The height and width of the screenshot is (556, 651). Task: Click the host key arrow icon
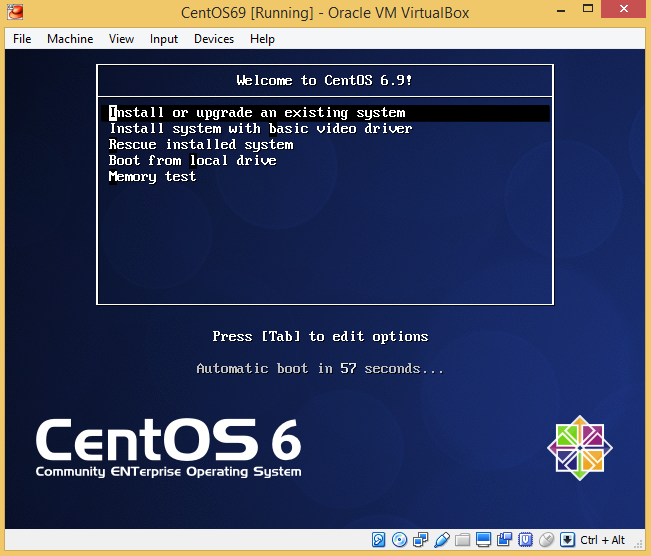click(567, 539)
